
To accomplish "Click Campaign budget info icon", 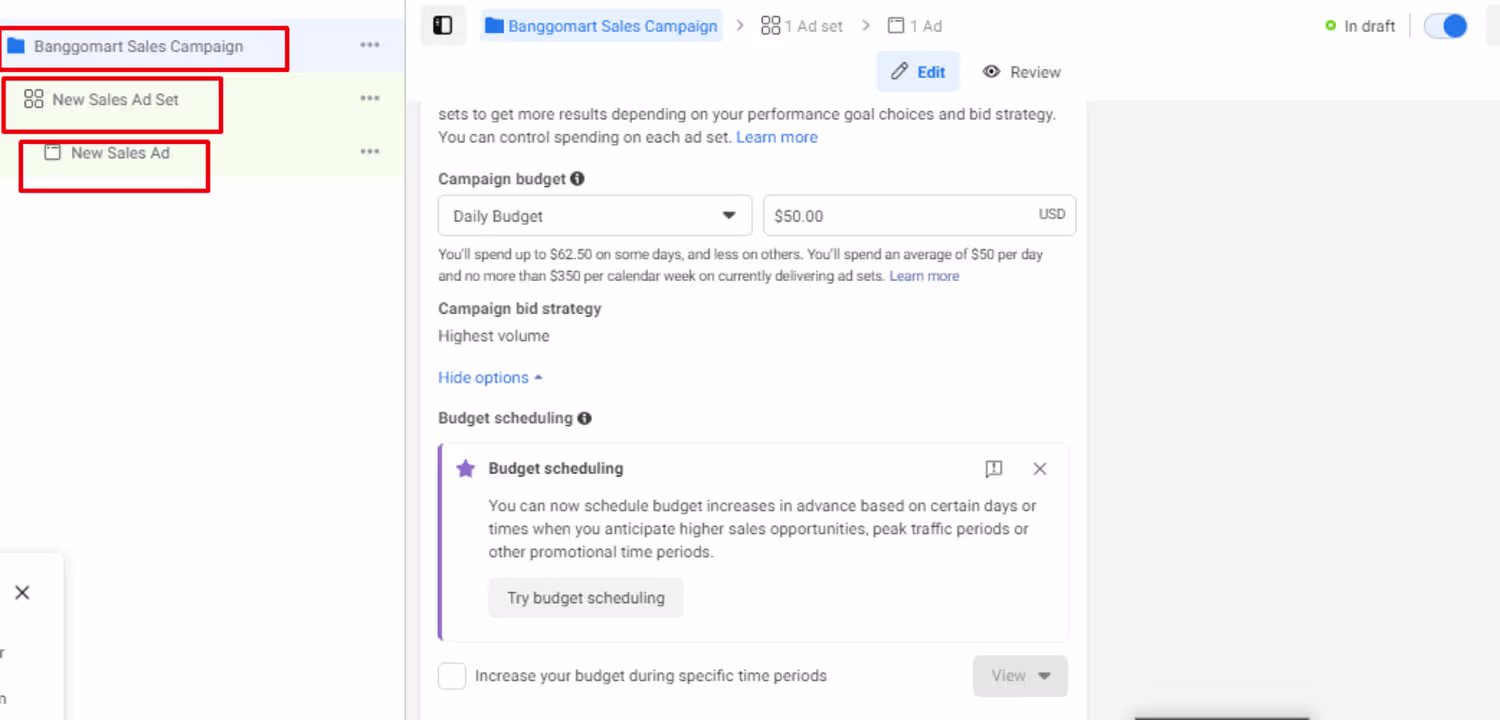I will tap(577, 179).
